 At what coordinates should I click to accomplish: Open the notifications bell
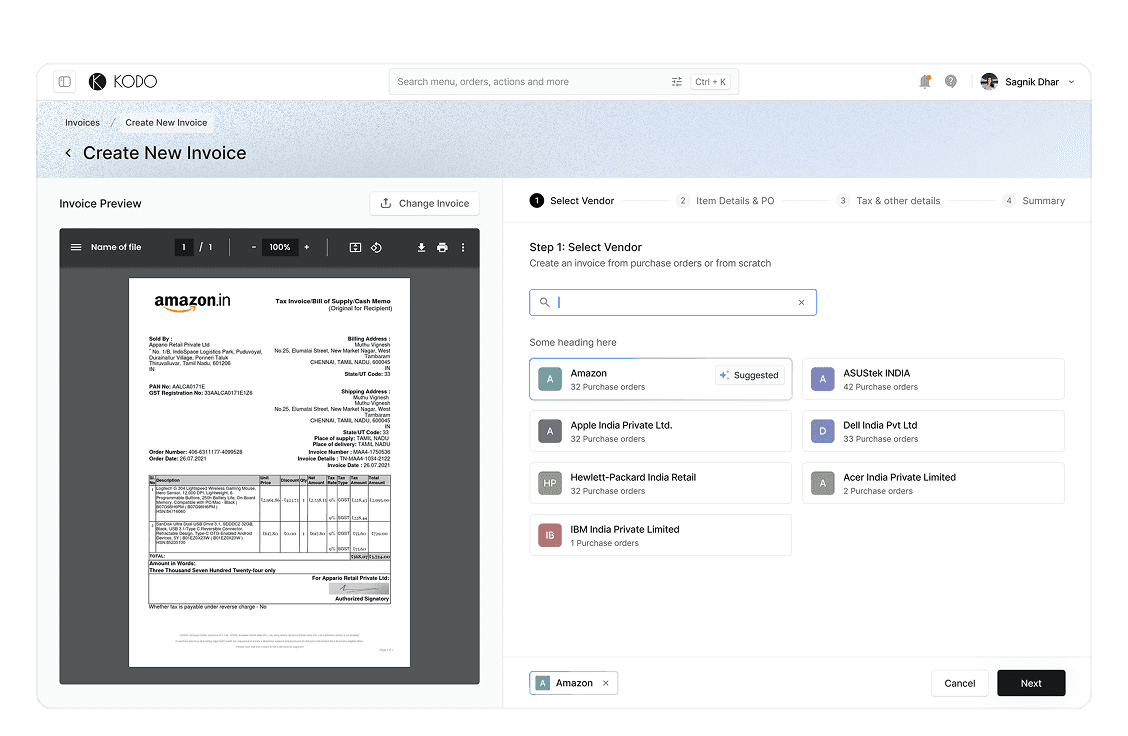925,82
